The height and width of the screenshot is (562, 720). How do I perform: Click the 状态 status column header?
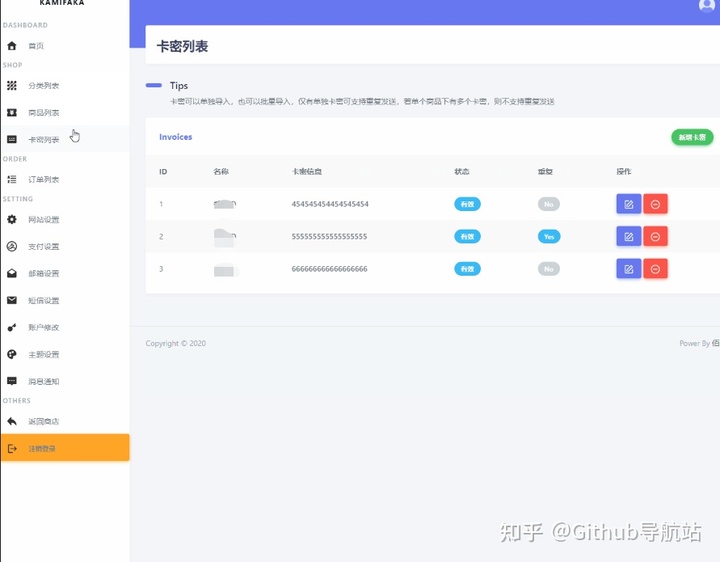click(x=462, y=172)
